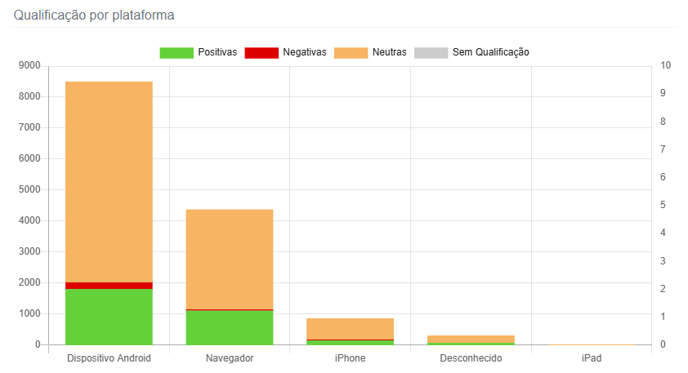The image size is (688, 373).
Task: Toggle the Negativas legend series
Action: pyautogui.click(x=286, y=53)
